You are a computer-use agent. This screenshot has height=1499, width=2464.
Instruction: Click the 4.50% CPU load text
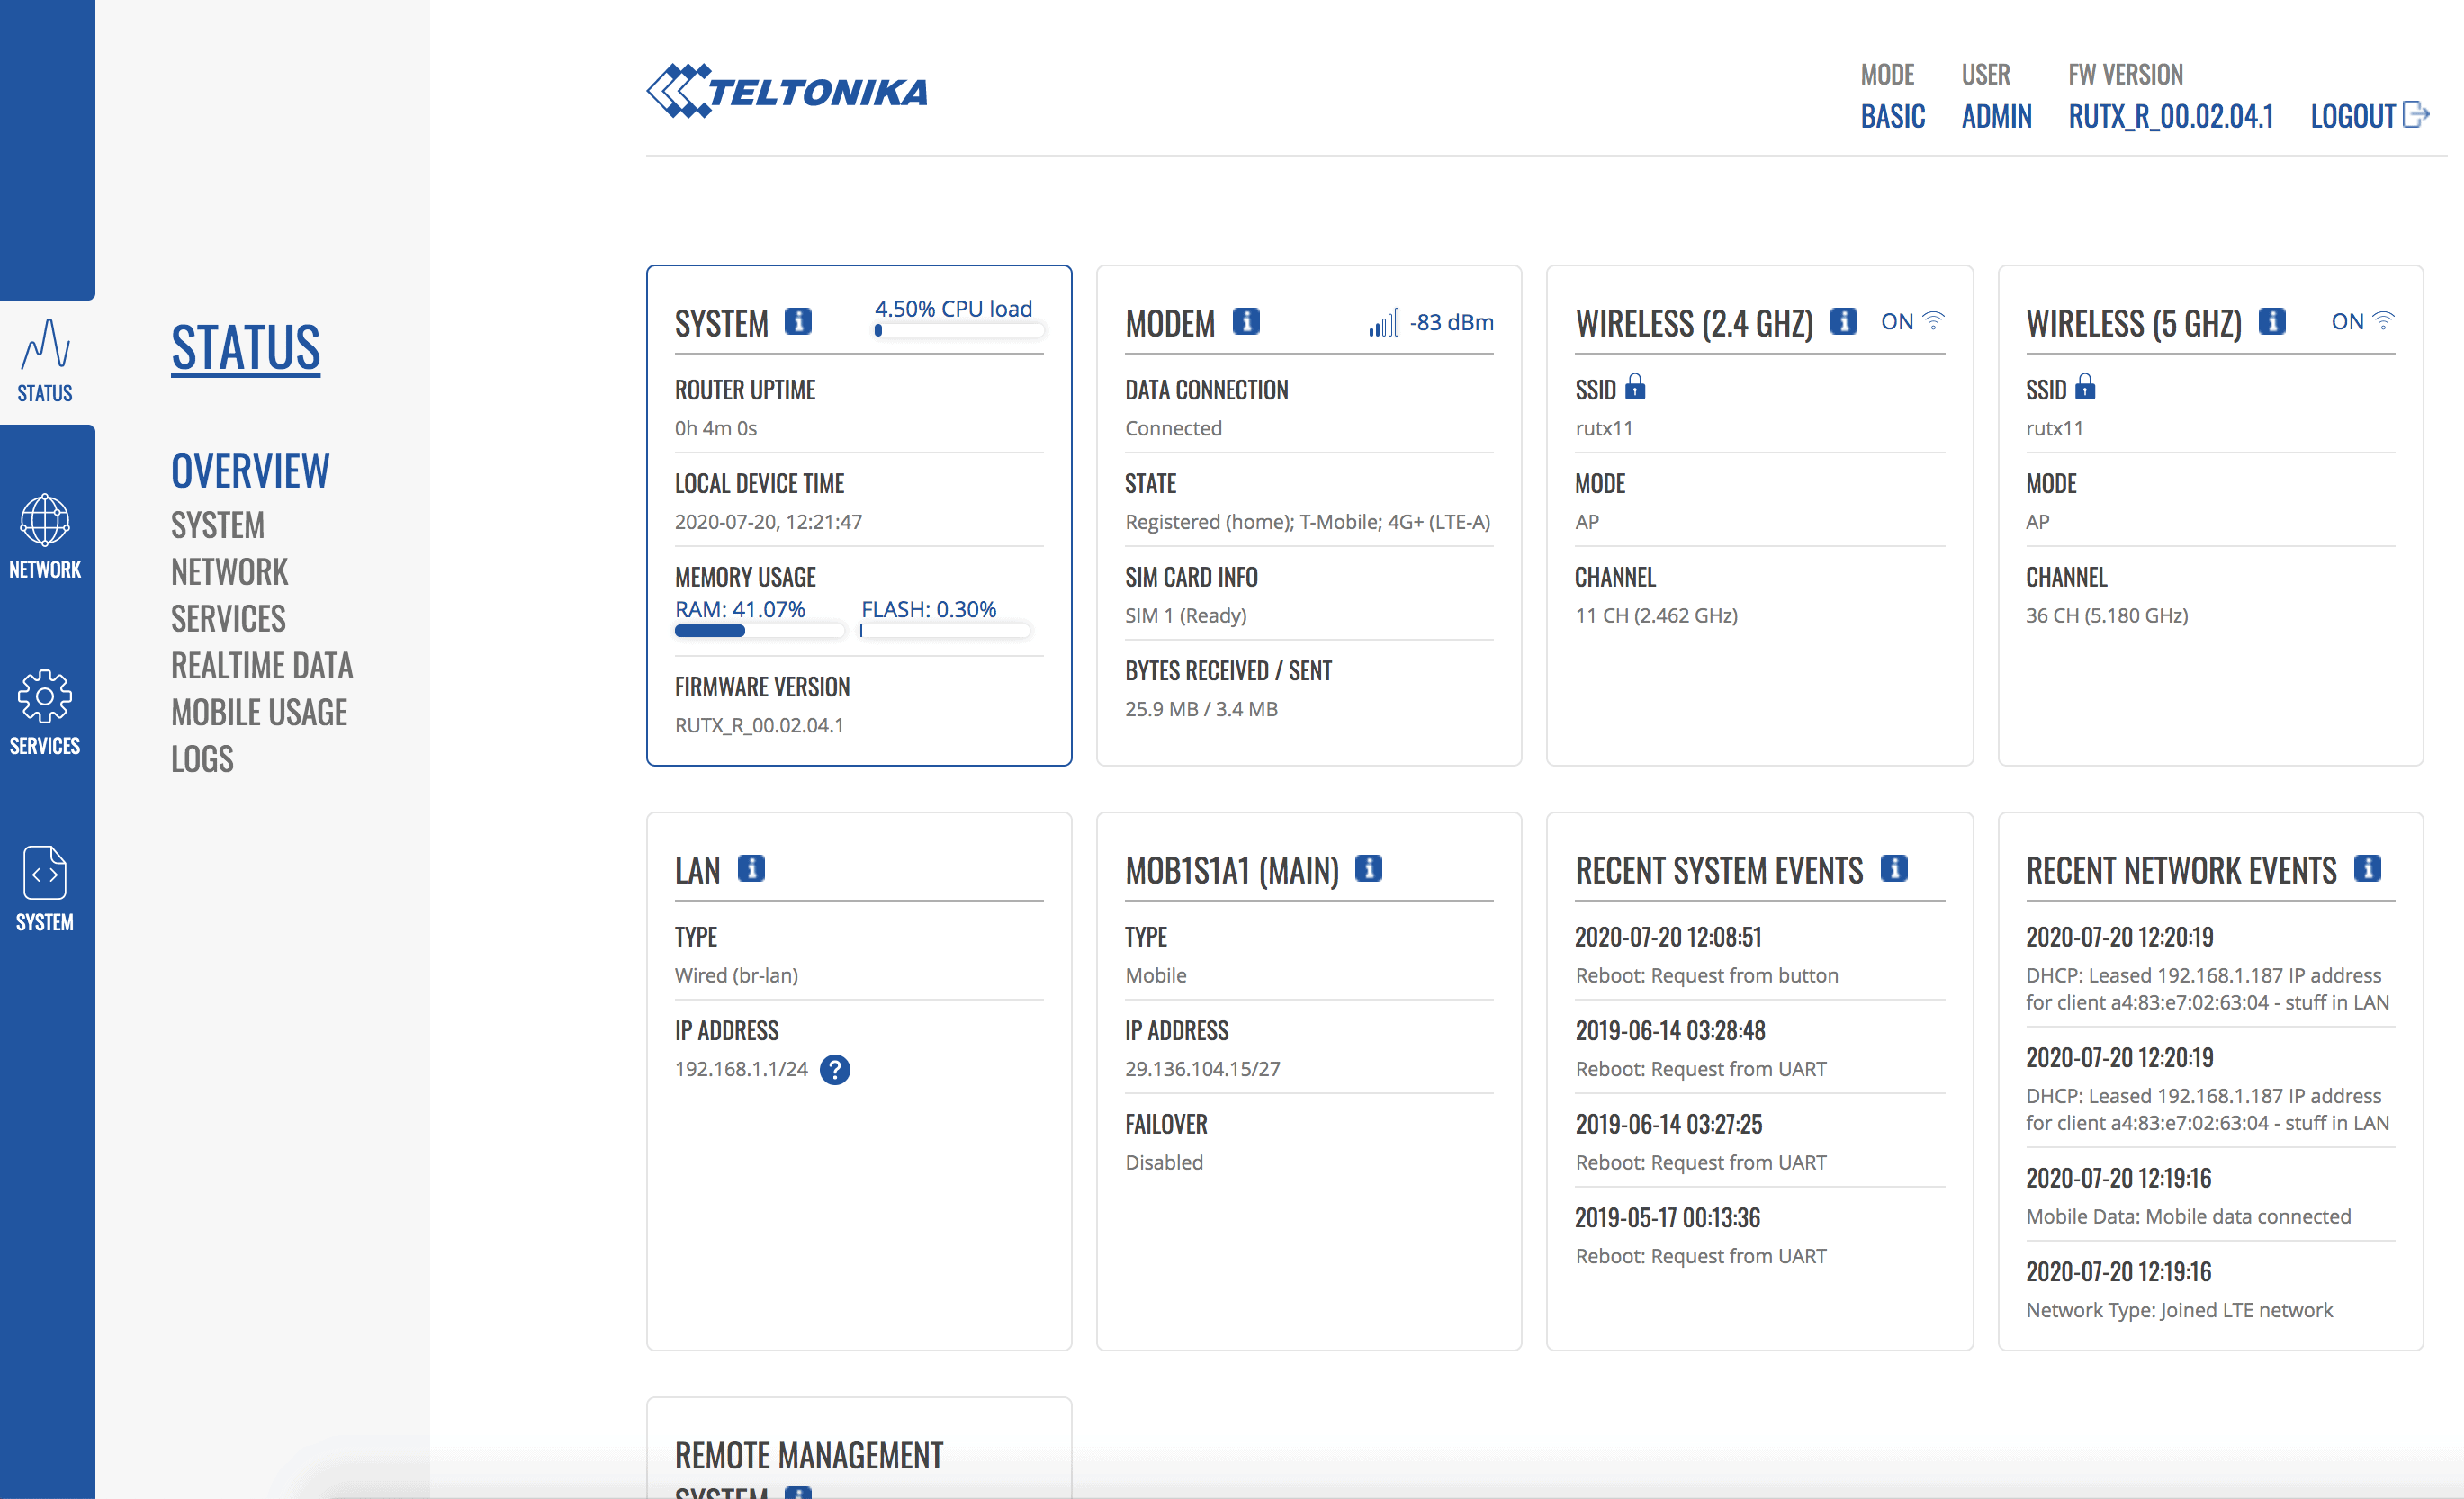953,309
